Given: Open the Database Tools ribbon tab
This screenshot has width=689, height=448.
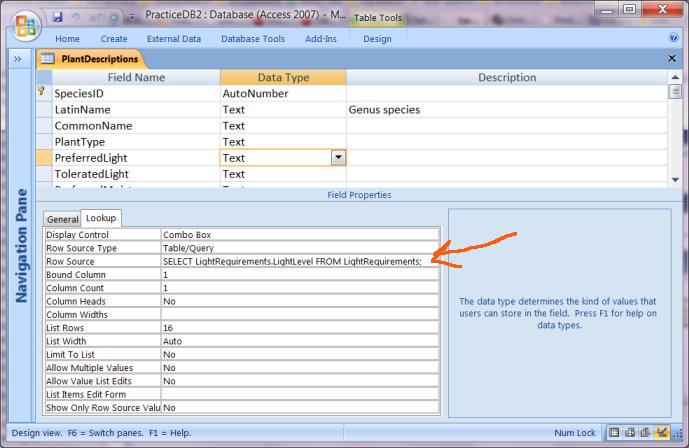Looking at the screenshot, I should click(x=253, y=39).
